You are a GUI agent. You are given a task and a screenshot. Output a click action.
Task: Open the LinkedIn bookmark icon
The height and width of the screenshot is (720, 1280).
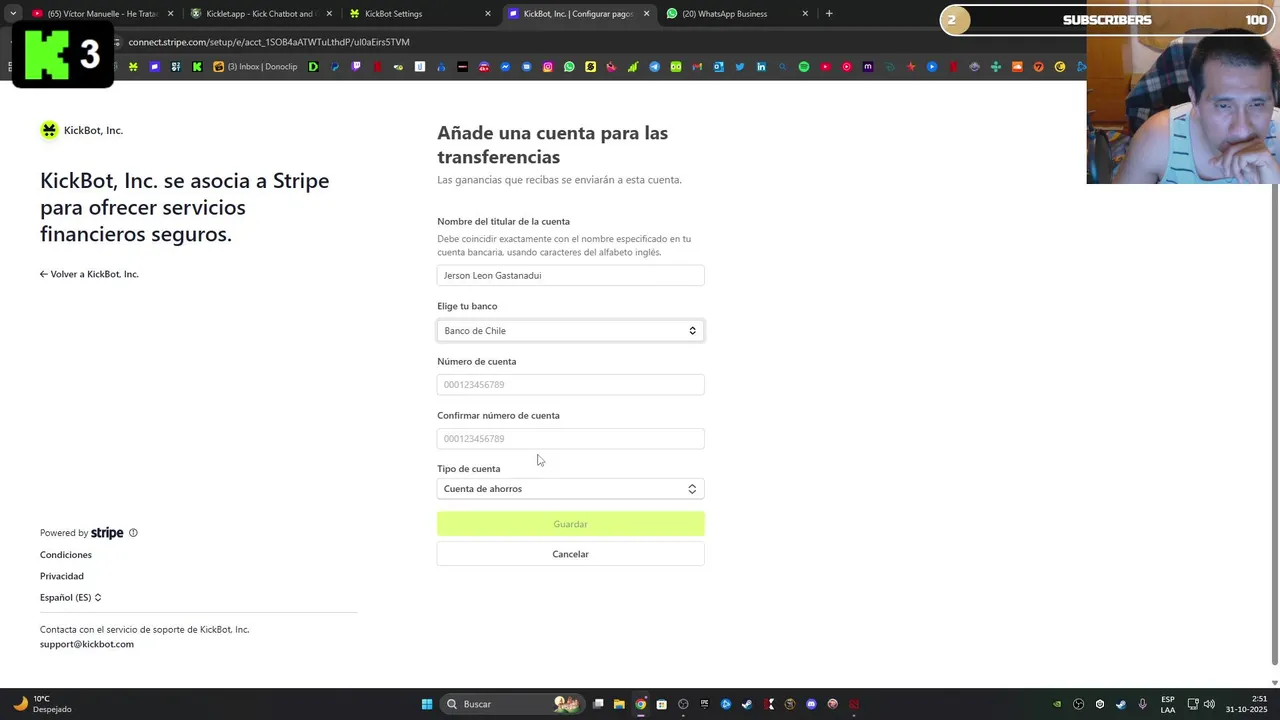coord(761,67)
